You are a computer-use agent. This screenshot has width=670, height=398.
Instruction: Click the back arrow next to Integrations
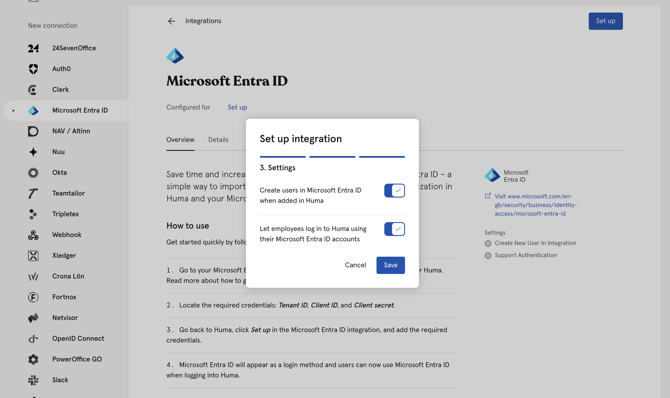click(x=171, y=21)
